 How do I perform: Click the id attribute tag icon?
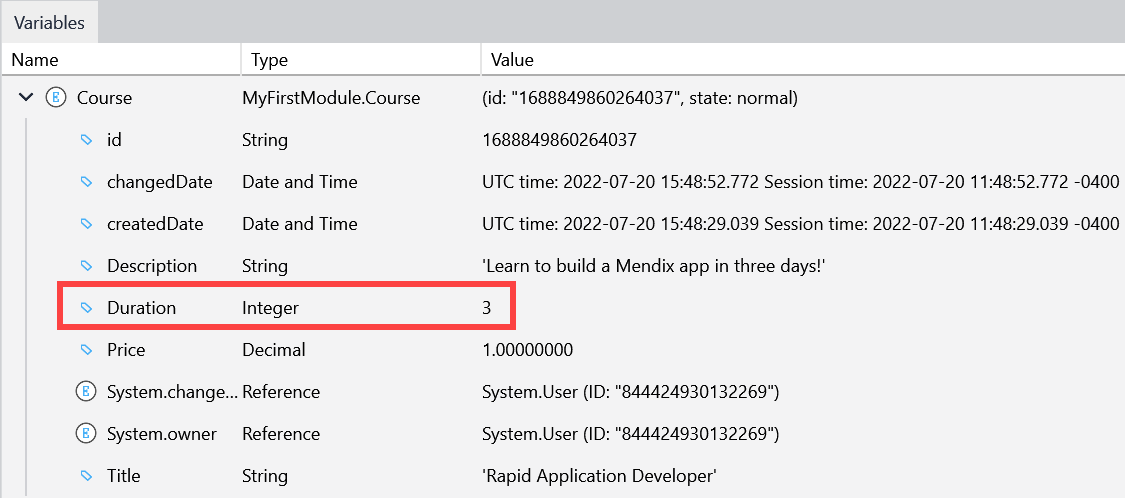pos(86,140)
